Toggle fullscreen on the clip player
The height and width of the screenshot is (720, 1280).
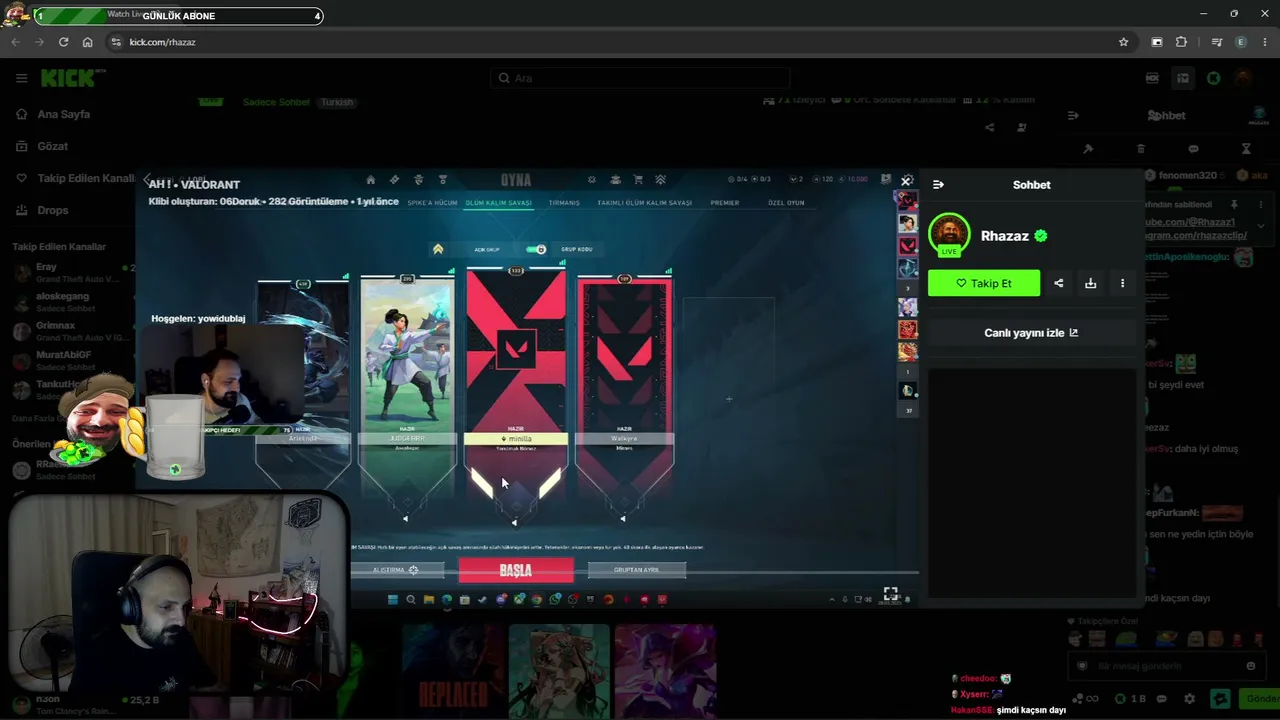[x=890, y=593]
